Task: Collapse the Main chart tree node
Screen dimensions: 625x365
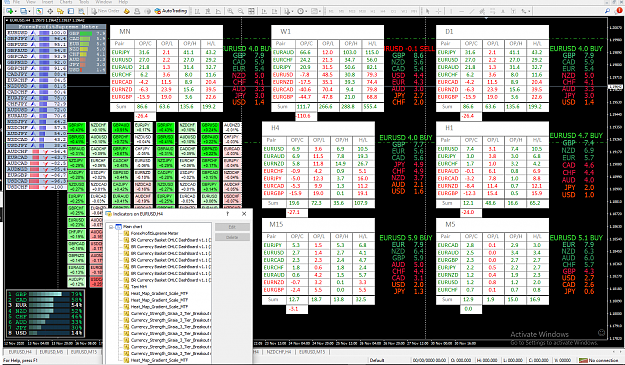Action: 111,227
